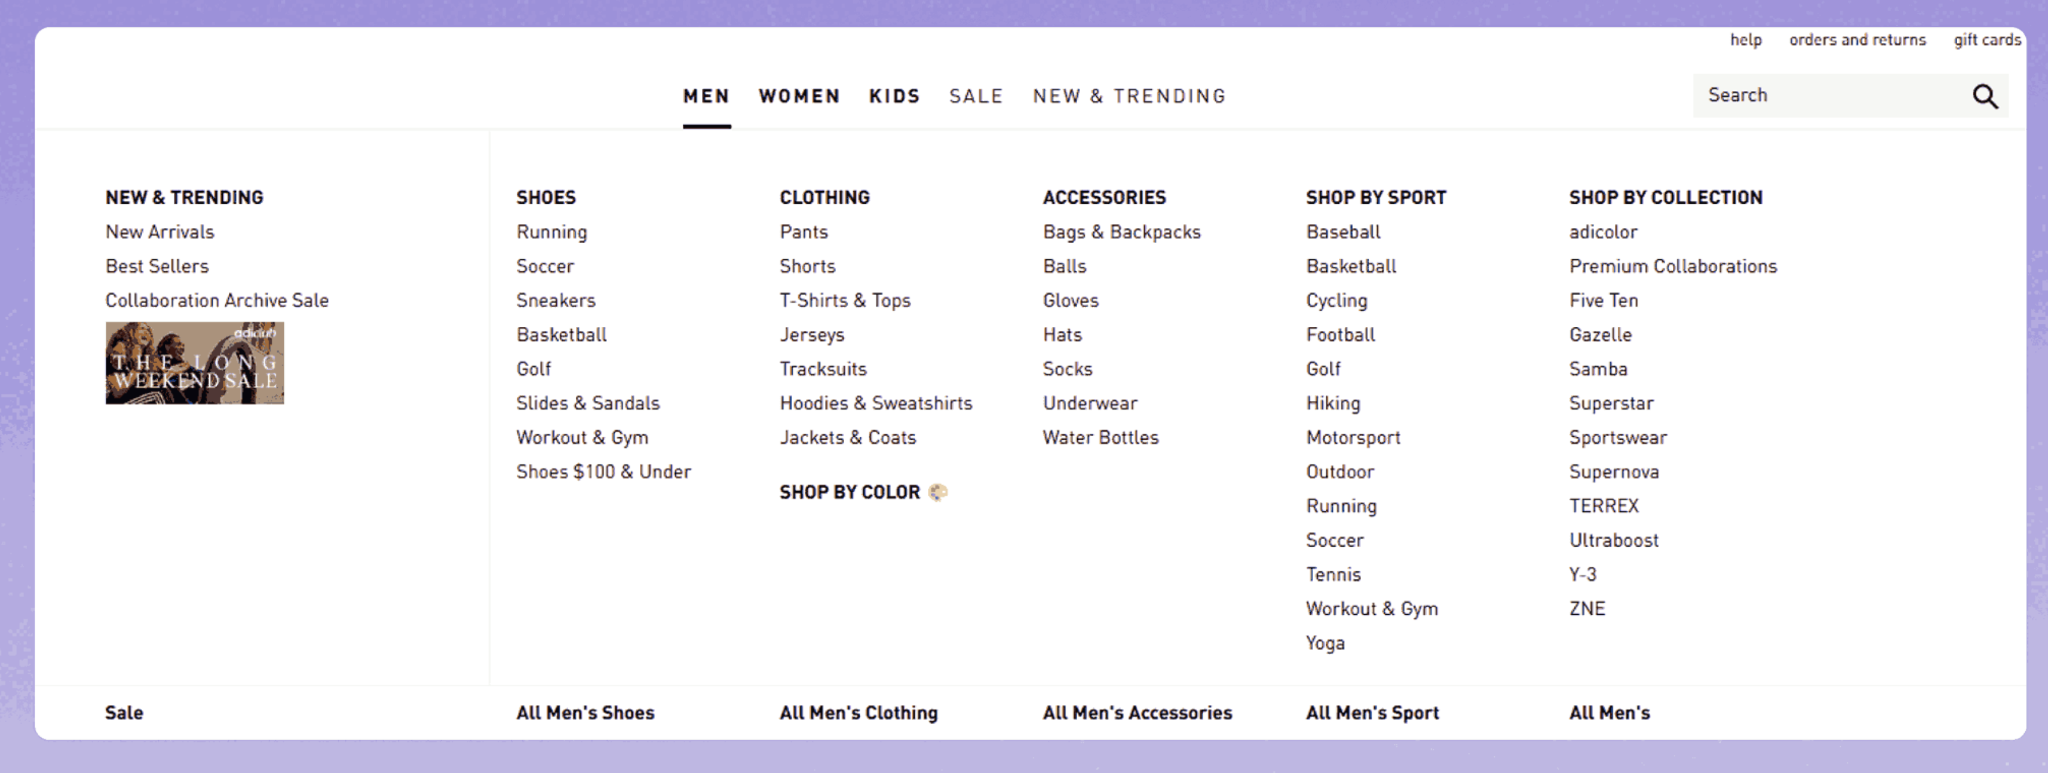Click the search magnifier icon
This screenshot has height=773, width=2048.
pos(1985,96)
